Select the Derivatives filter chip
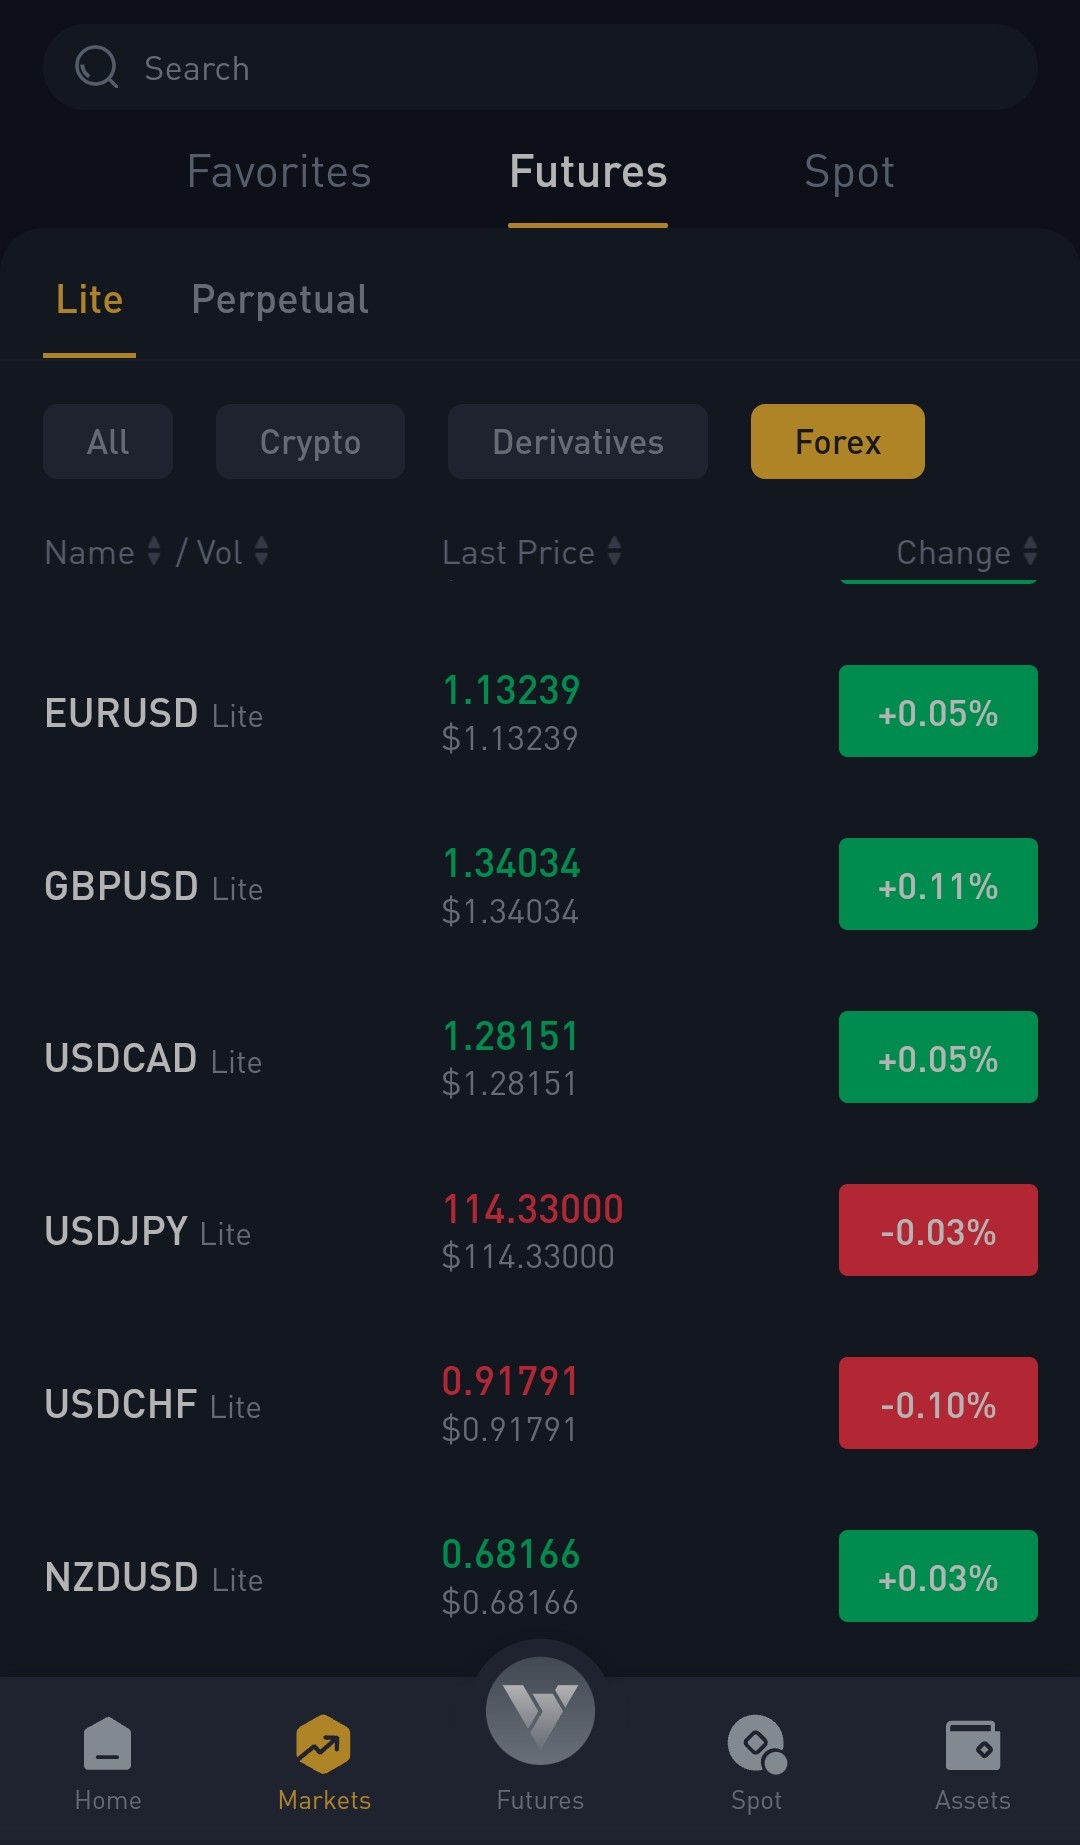Viewport: 1080px width, 1845px height. 578,441
